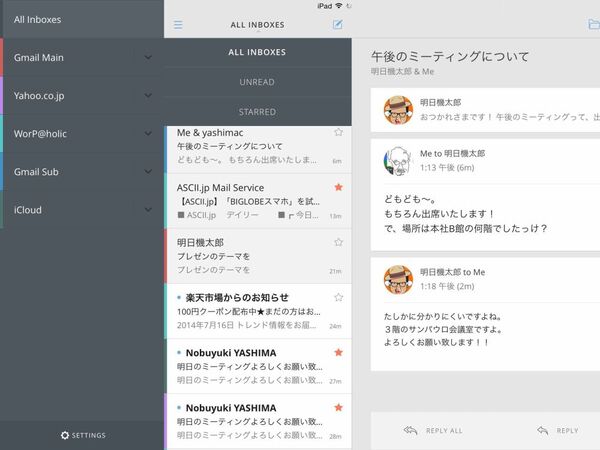Star the 楽天市場からのお知らせ message

click(338, 297)
